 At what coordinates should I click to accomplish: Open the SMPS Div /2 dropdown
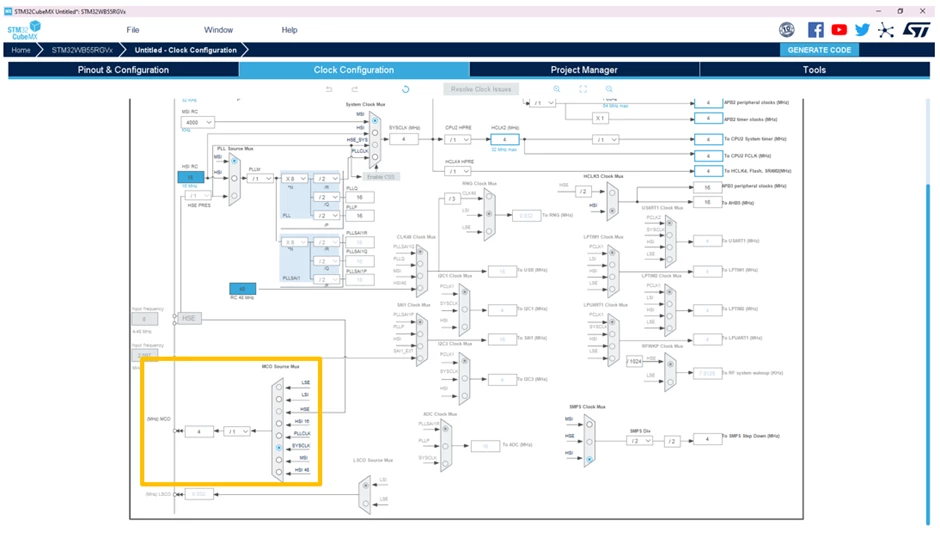639,441
